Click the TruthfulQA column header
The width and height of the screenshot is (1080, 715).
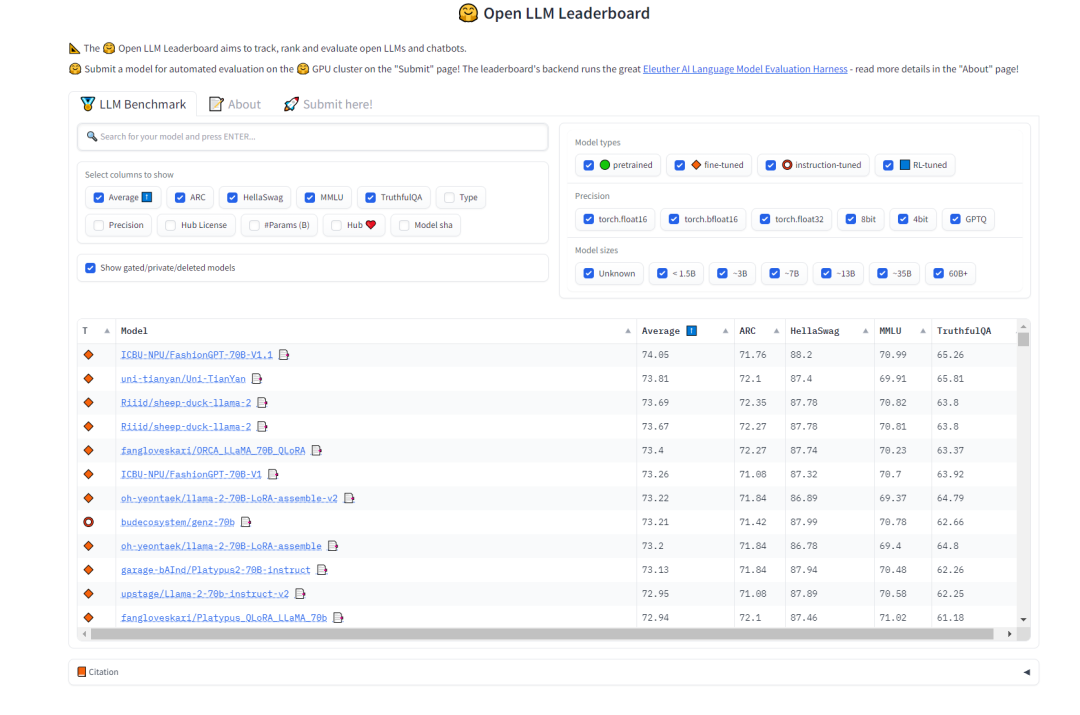coord(964,331)
